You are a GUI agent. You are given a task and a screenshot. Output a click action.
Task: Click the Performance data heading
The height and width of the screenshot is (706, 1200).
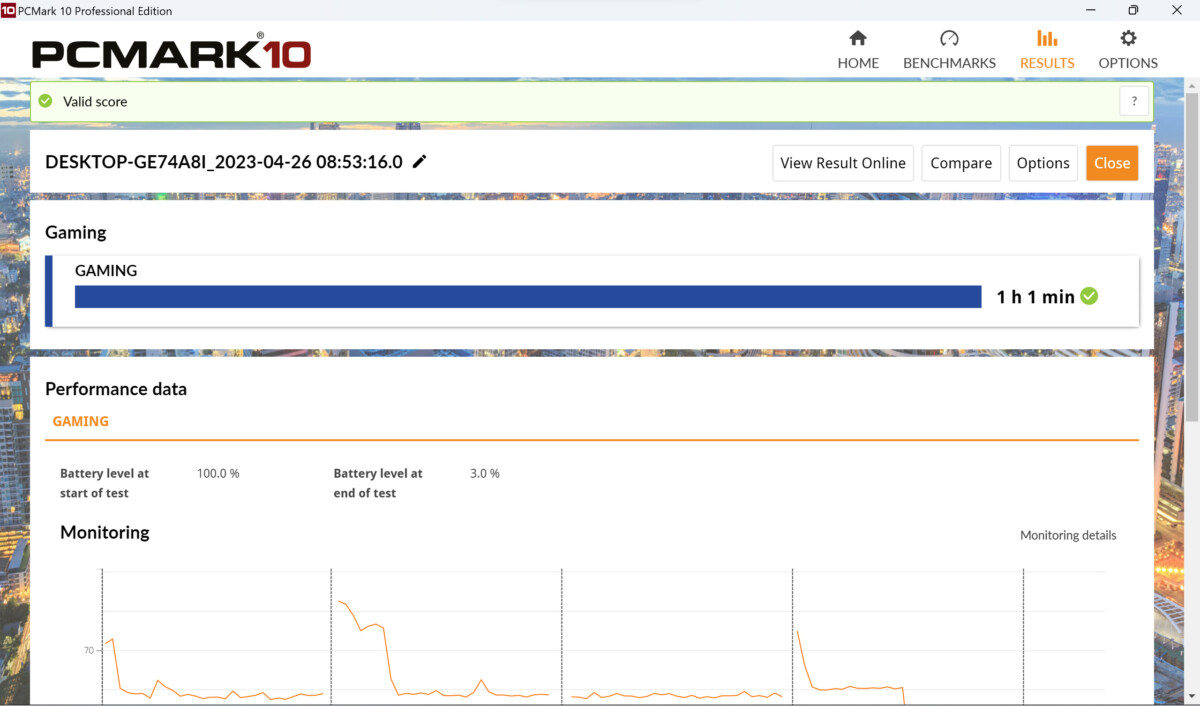tap(116, 389)
